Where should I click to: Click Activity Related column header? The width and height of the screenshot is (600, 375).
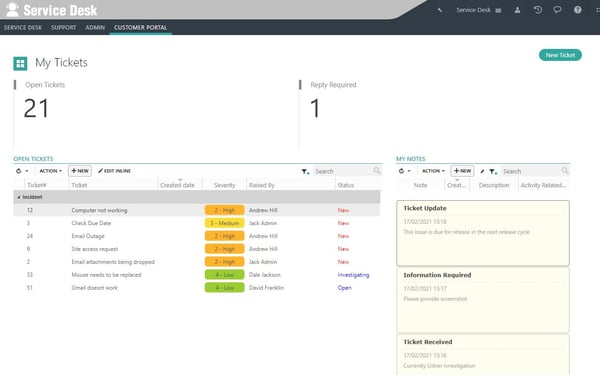click(x=543, y=185)
